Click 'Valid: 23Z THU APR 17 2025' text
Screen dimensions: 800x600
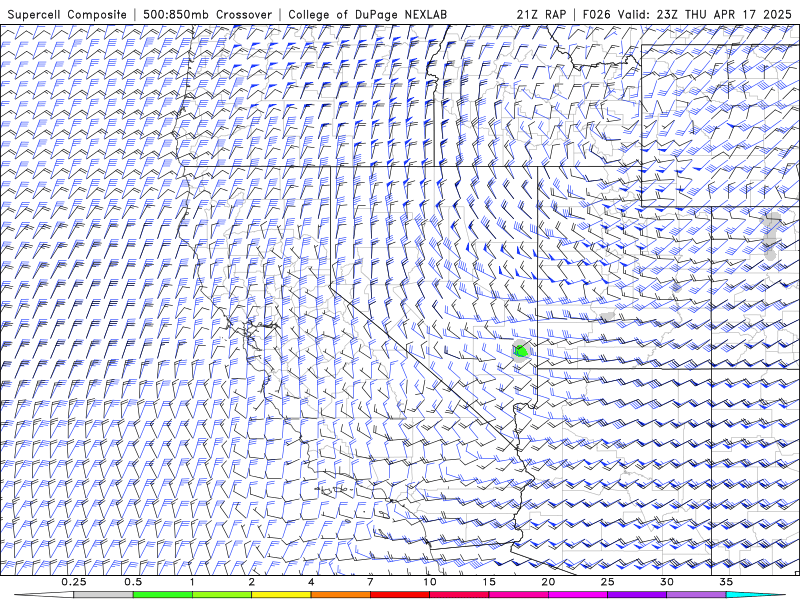click(x=704, y=14)
